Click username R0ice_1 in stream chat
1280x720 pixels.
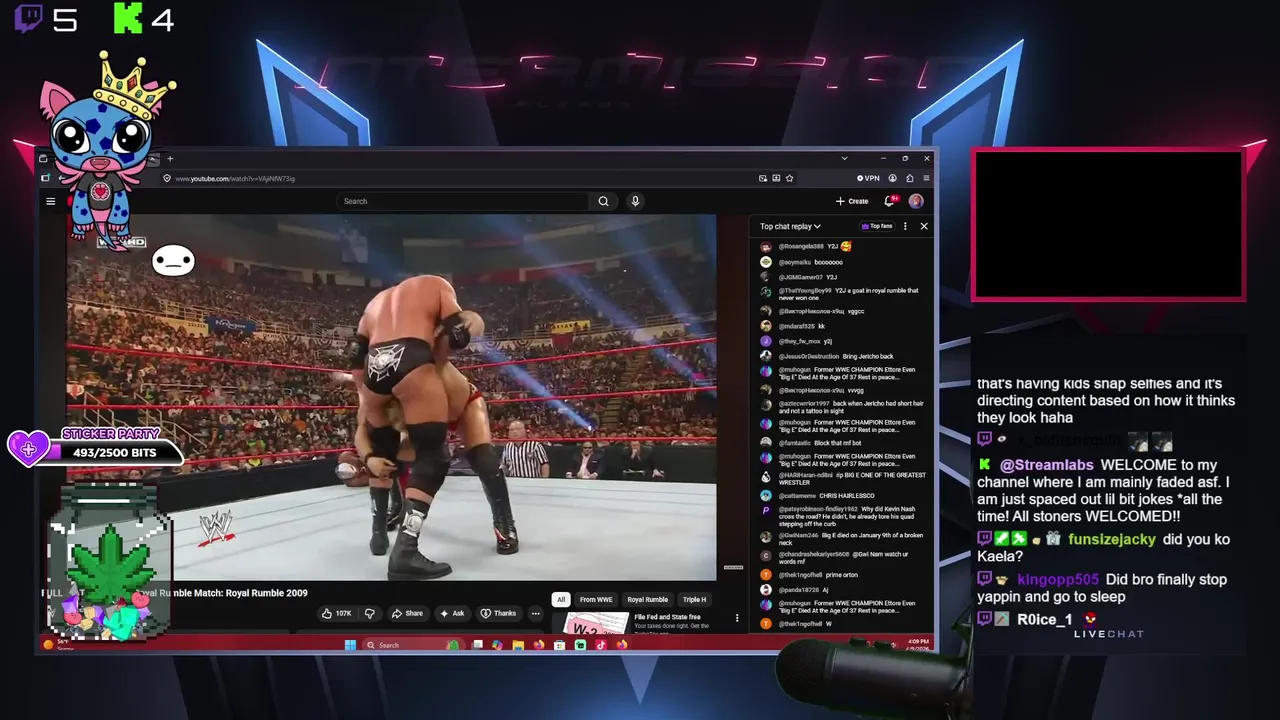pos(1045,619)
